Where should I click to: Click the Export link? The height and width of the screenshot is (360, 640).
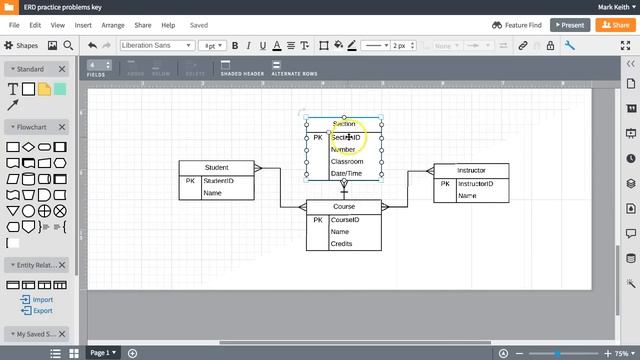coord(37,311)
